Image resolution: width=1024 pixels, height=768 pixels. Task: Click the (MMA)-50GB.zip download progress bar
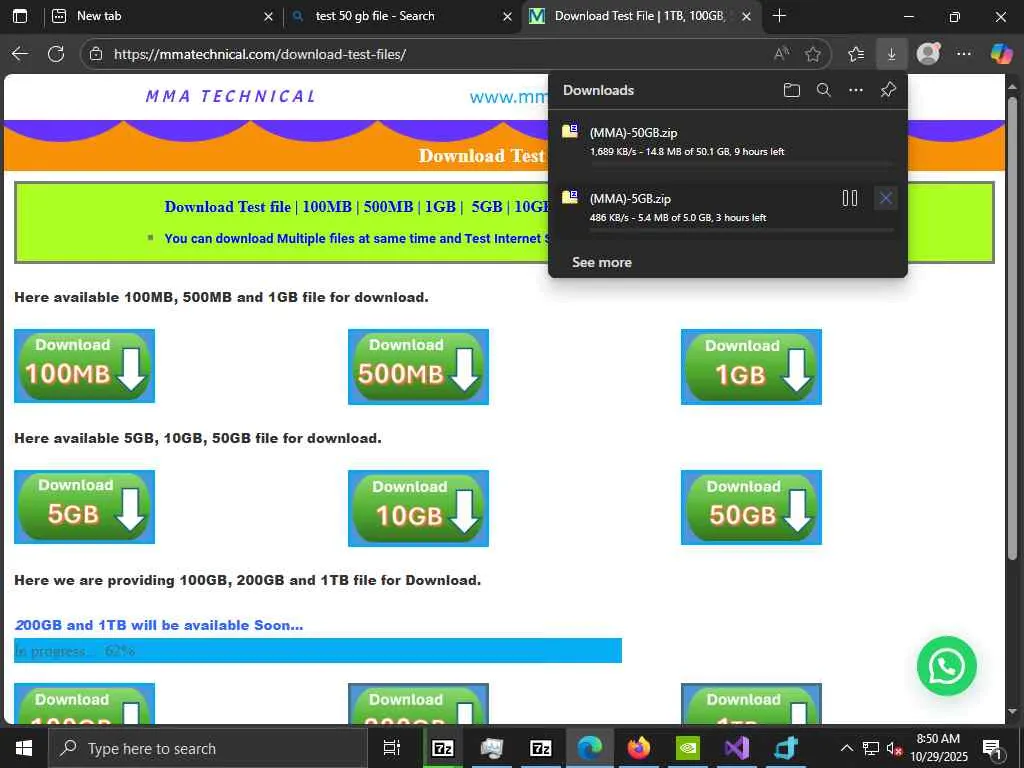pos(741,163)
